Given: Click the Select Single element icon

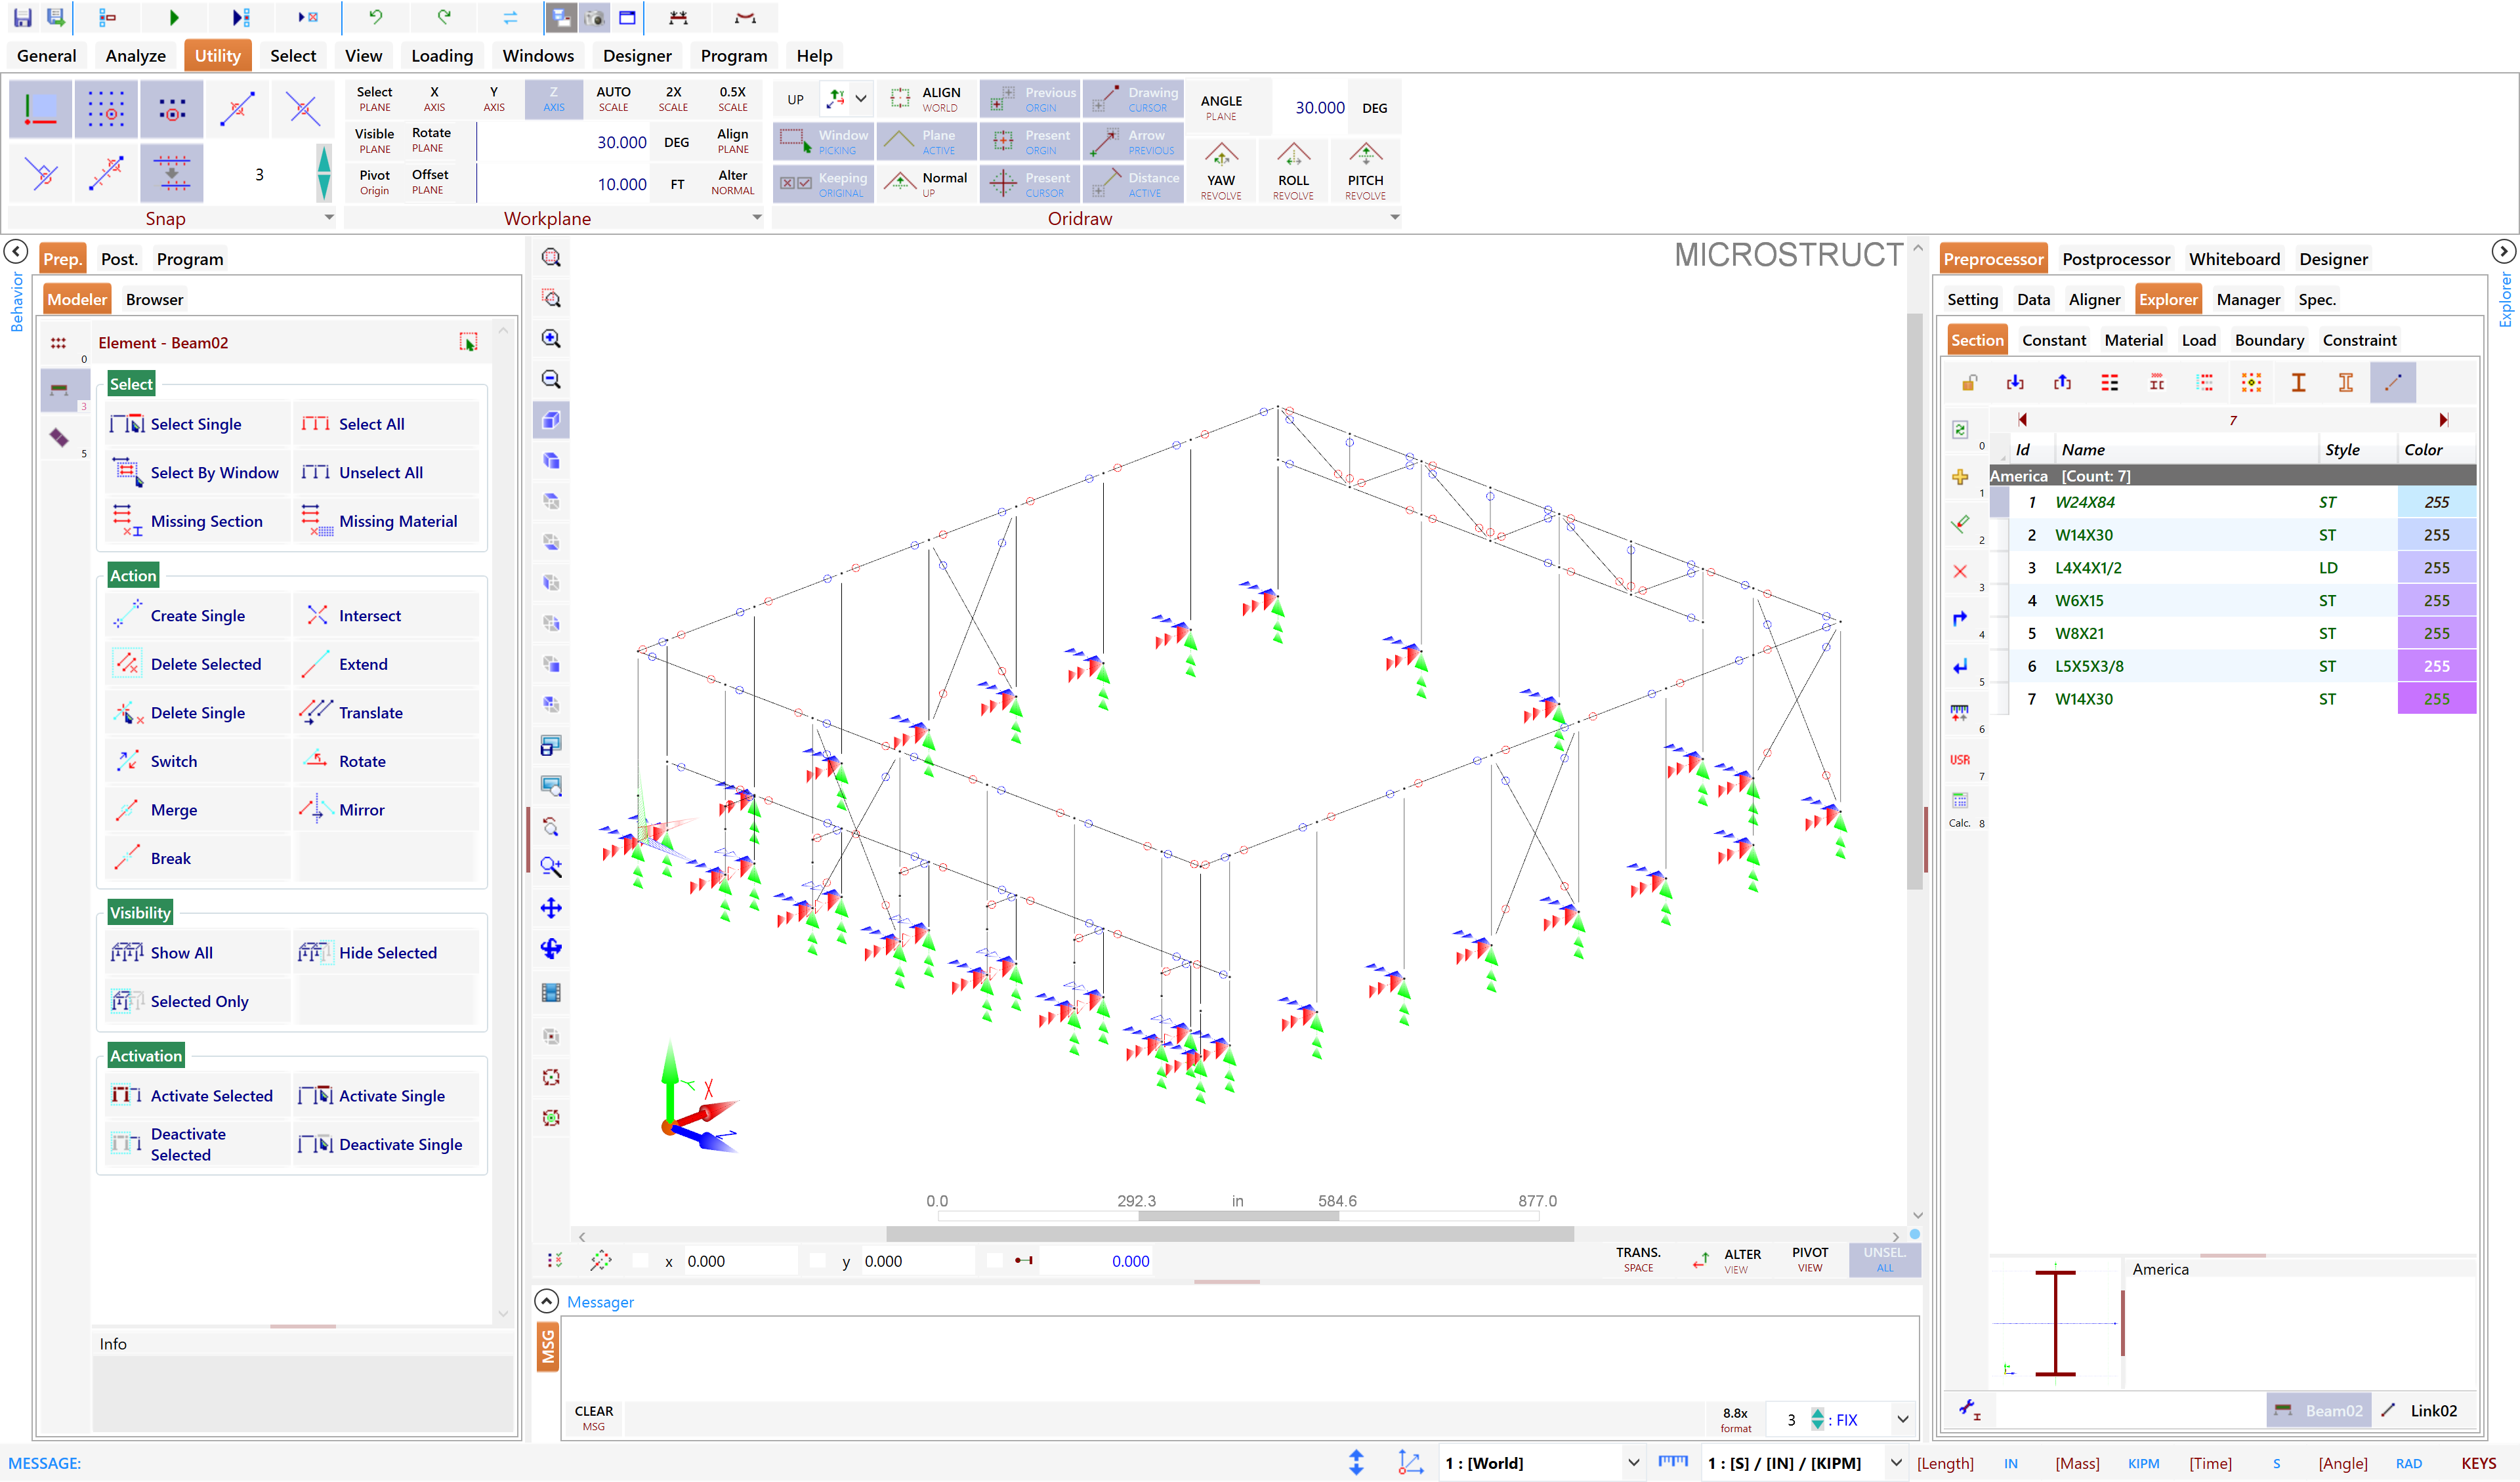Looking at the screenshot, I should tap(127, 424).
